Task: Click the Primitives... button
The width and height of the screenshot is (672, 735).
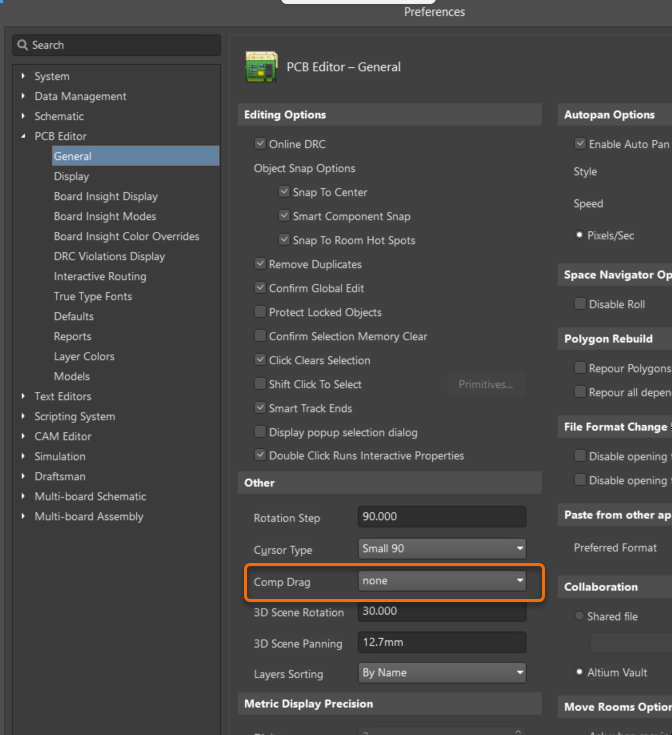Action: tap(485, 384)
